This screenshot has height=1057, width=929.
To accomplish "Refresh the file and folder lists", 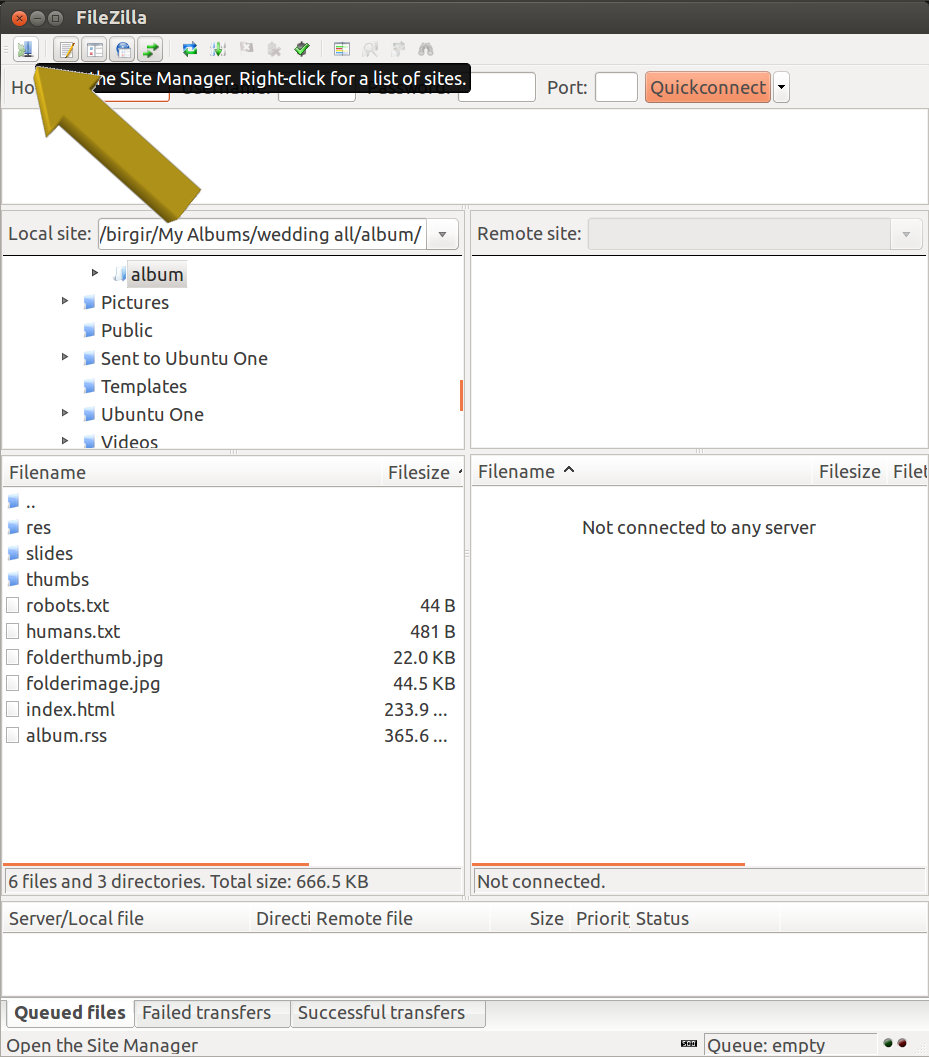I will coord(188,48).
